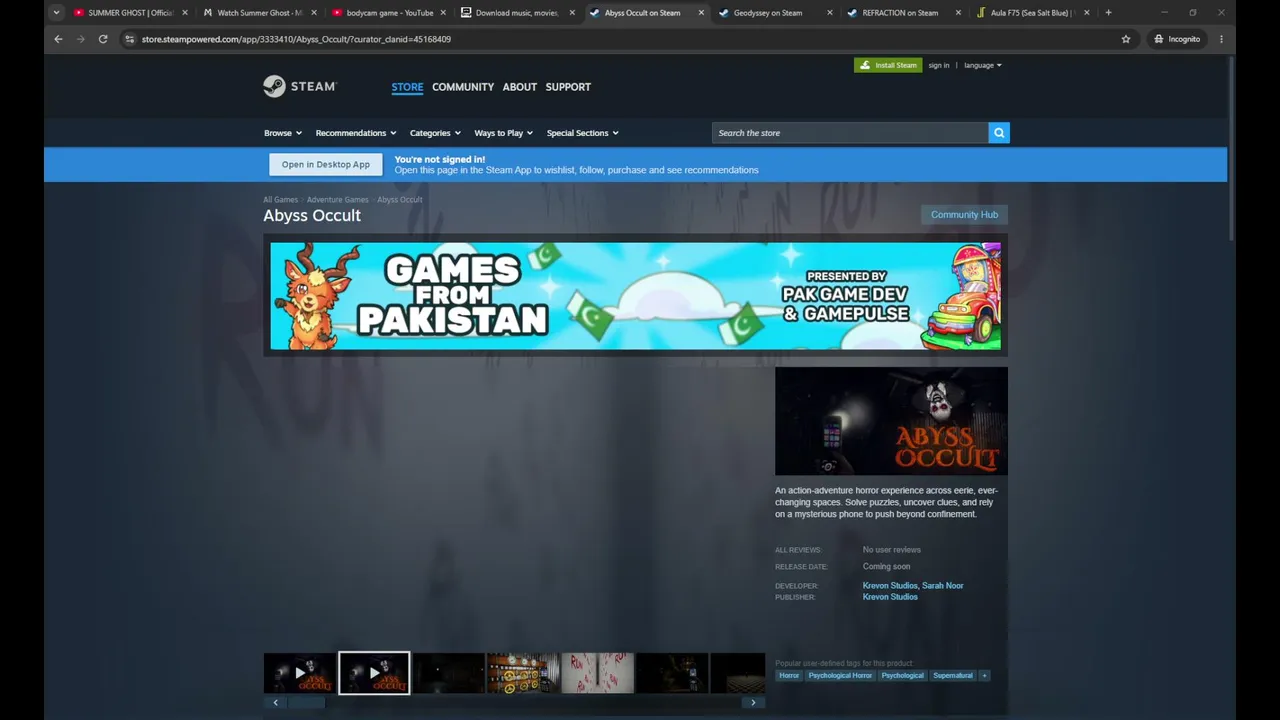Viewport: 1280px width, 720px height.
Task: Go back using the browser back arrow
Action: tap(58, 39)
